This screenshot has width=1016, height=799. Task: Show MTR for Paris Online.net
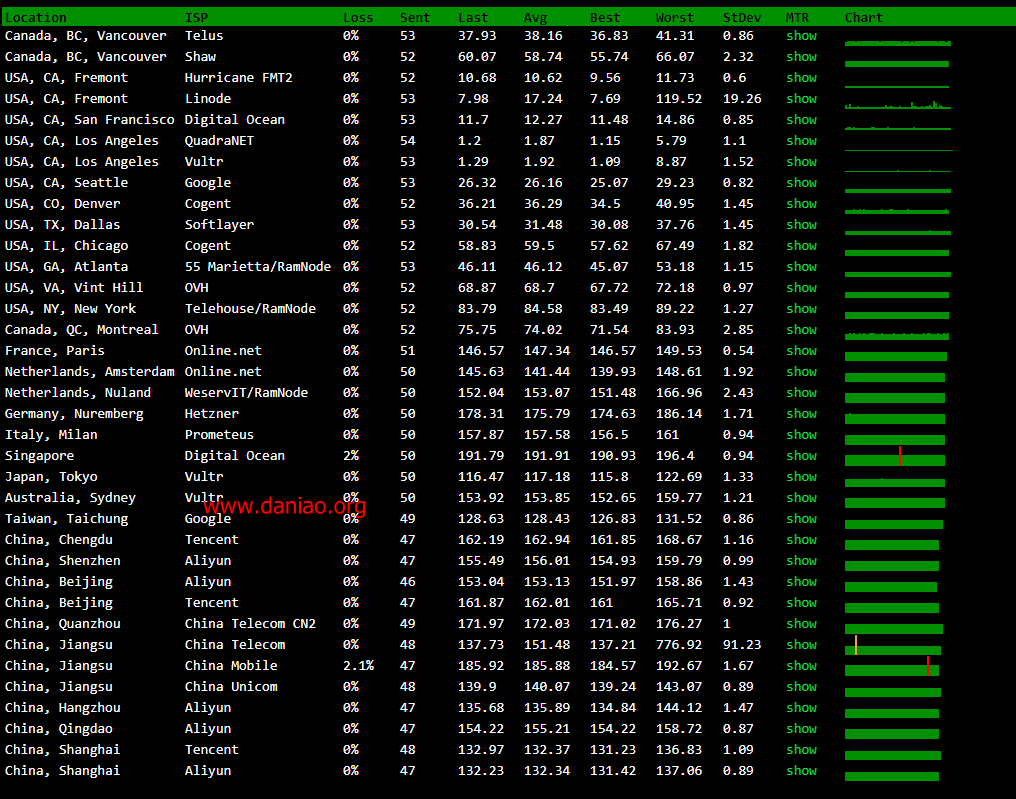click(802, 351)
